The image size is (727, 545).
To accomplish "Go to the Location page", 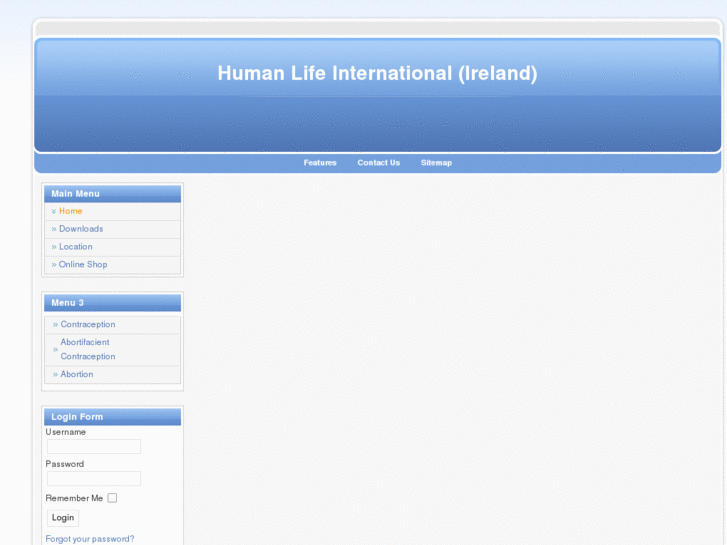I will [76, 247].
